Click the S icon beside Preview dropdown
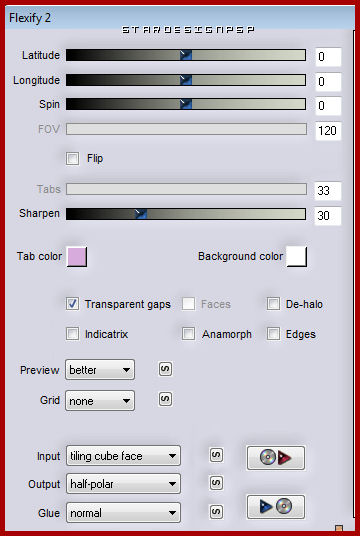Screen dimensions: 360x536 [165, 369]
